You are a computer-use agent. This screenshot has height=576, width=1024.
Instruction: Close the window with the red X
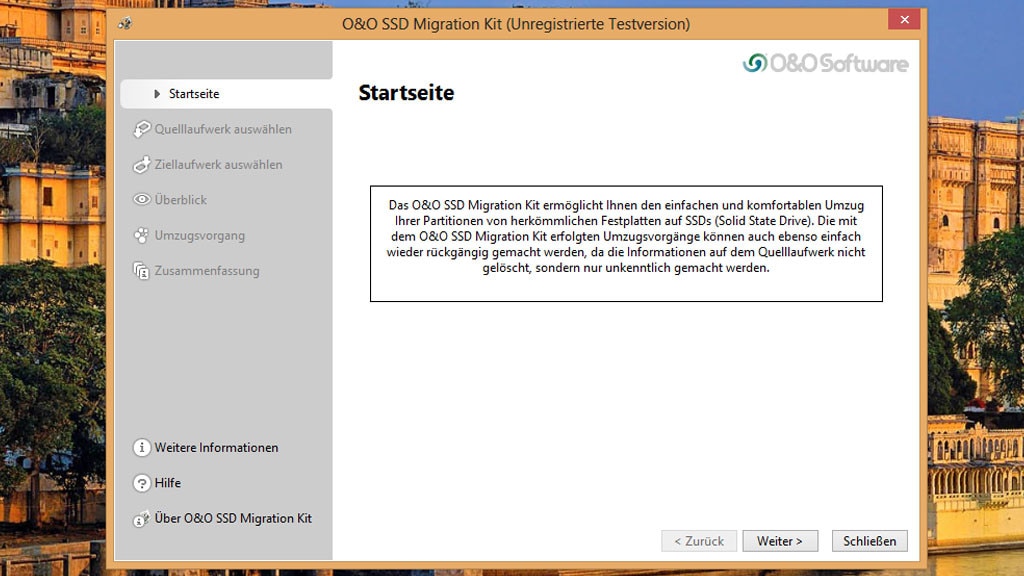tap(904, 20)
